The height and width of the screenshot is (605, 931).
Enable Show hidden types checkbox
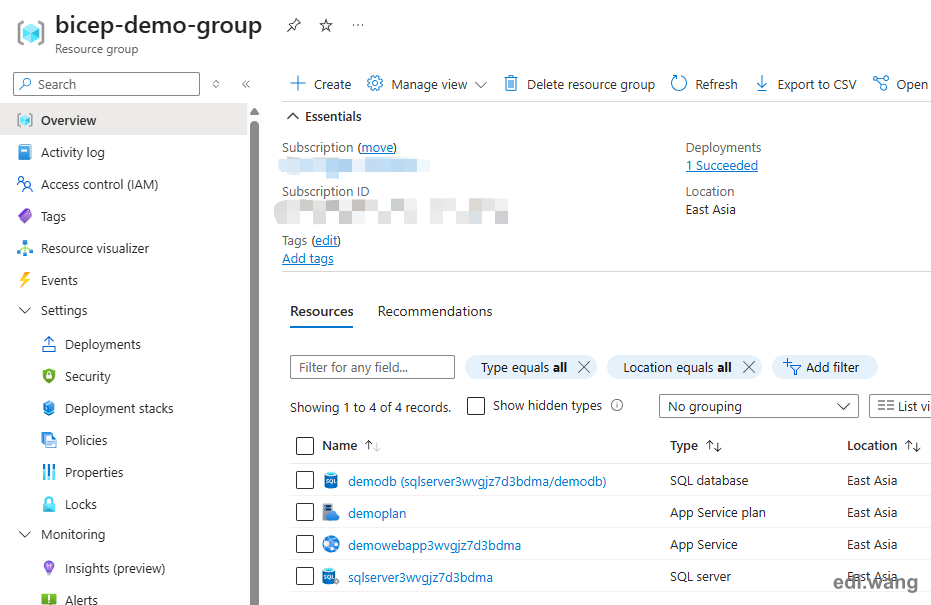[x=476, y=406]
